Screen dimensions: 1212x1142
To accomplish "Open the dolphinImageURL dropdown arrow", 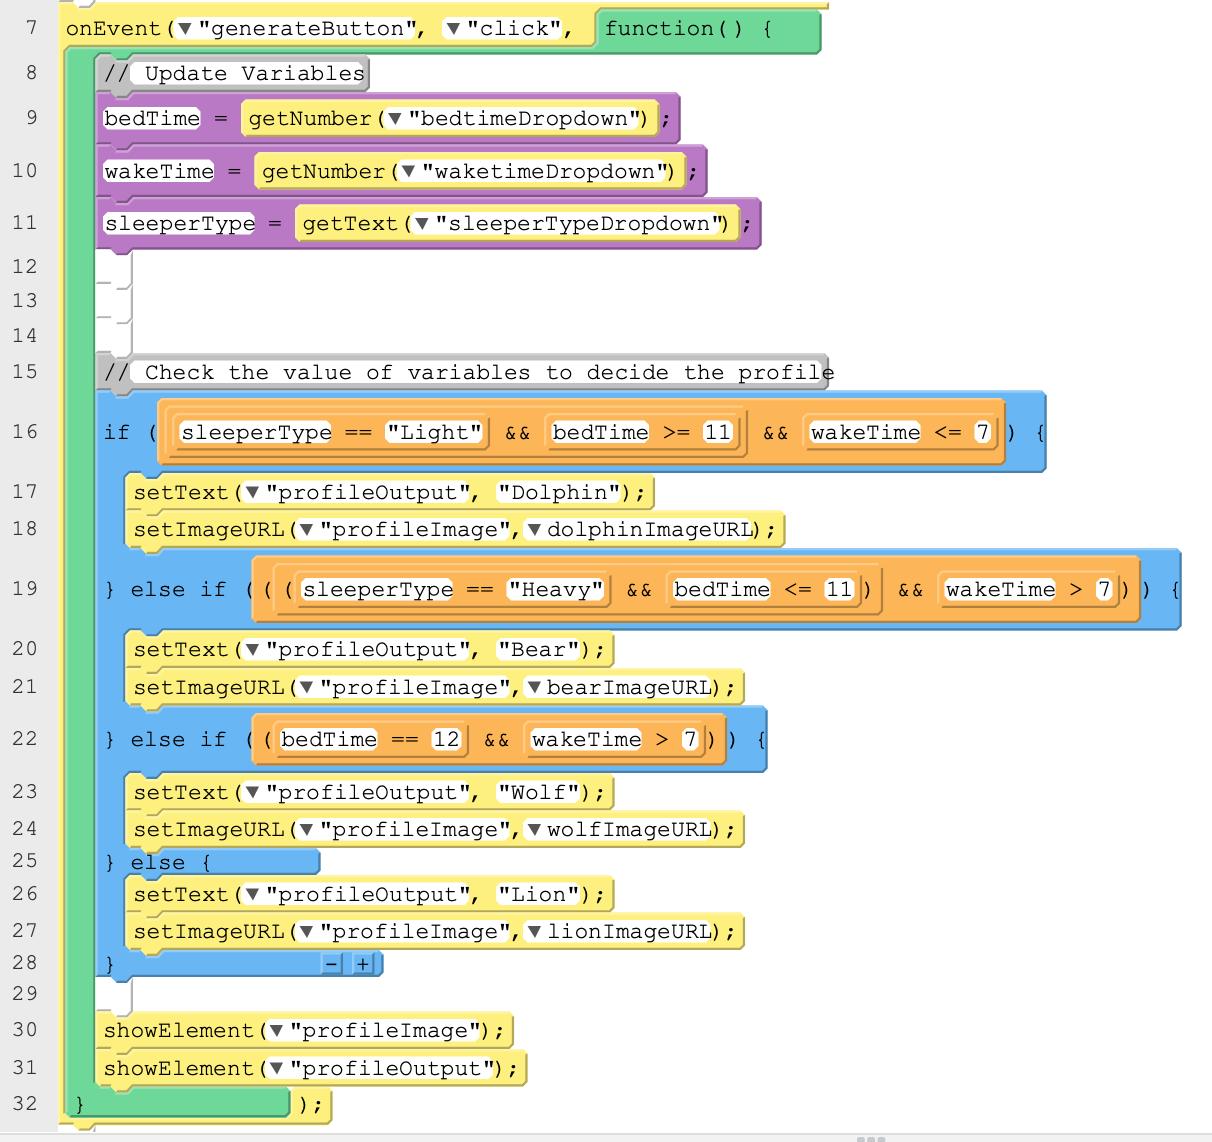I will click(535, 530).
